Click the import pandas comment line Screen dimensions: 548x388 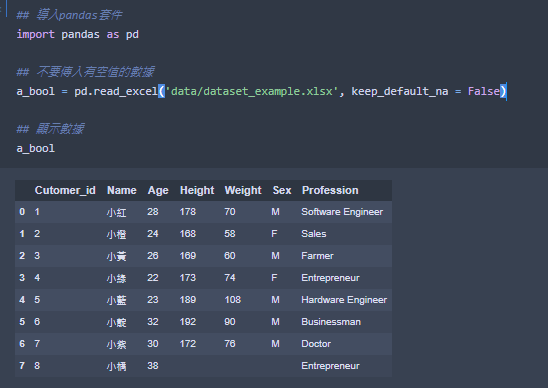[x=69, y=15]
